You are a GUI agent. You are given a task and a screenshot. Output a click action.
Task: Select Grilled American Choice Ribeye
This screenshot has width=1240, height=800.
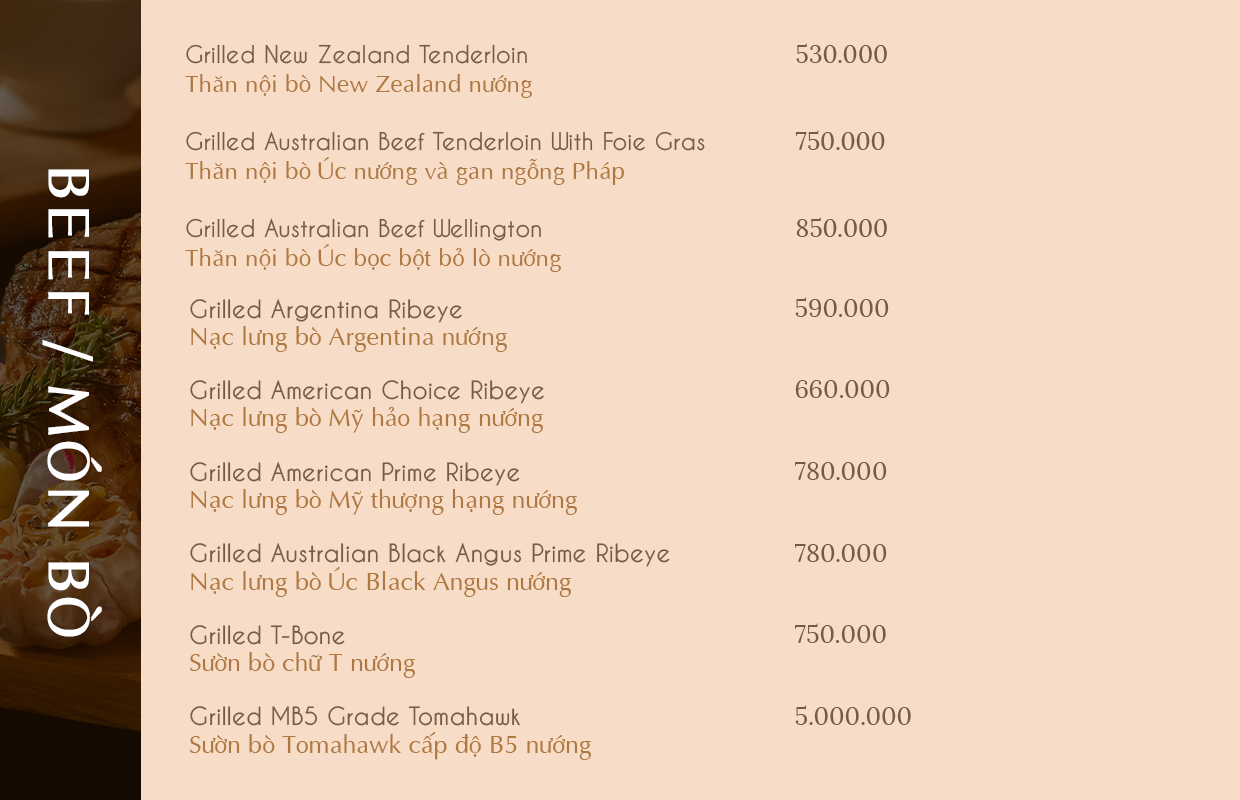[x=367, y=391]
